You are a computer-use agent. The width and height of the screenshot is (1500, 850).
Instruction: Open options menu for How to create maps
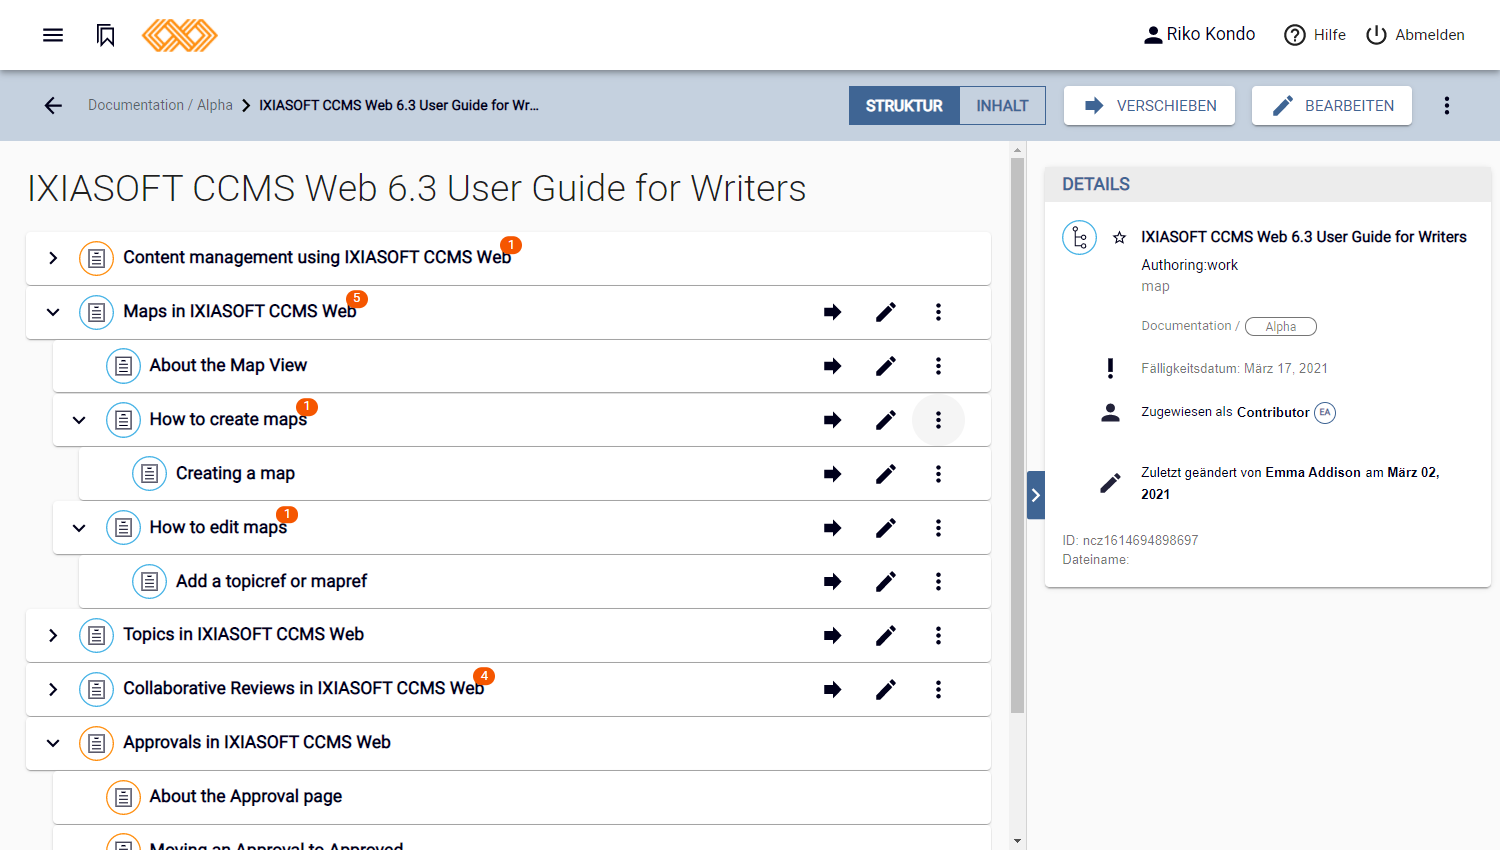[938, 420]
